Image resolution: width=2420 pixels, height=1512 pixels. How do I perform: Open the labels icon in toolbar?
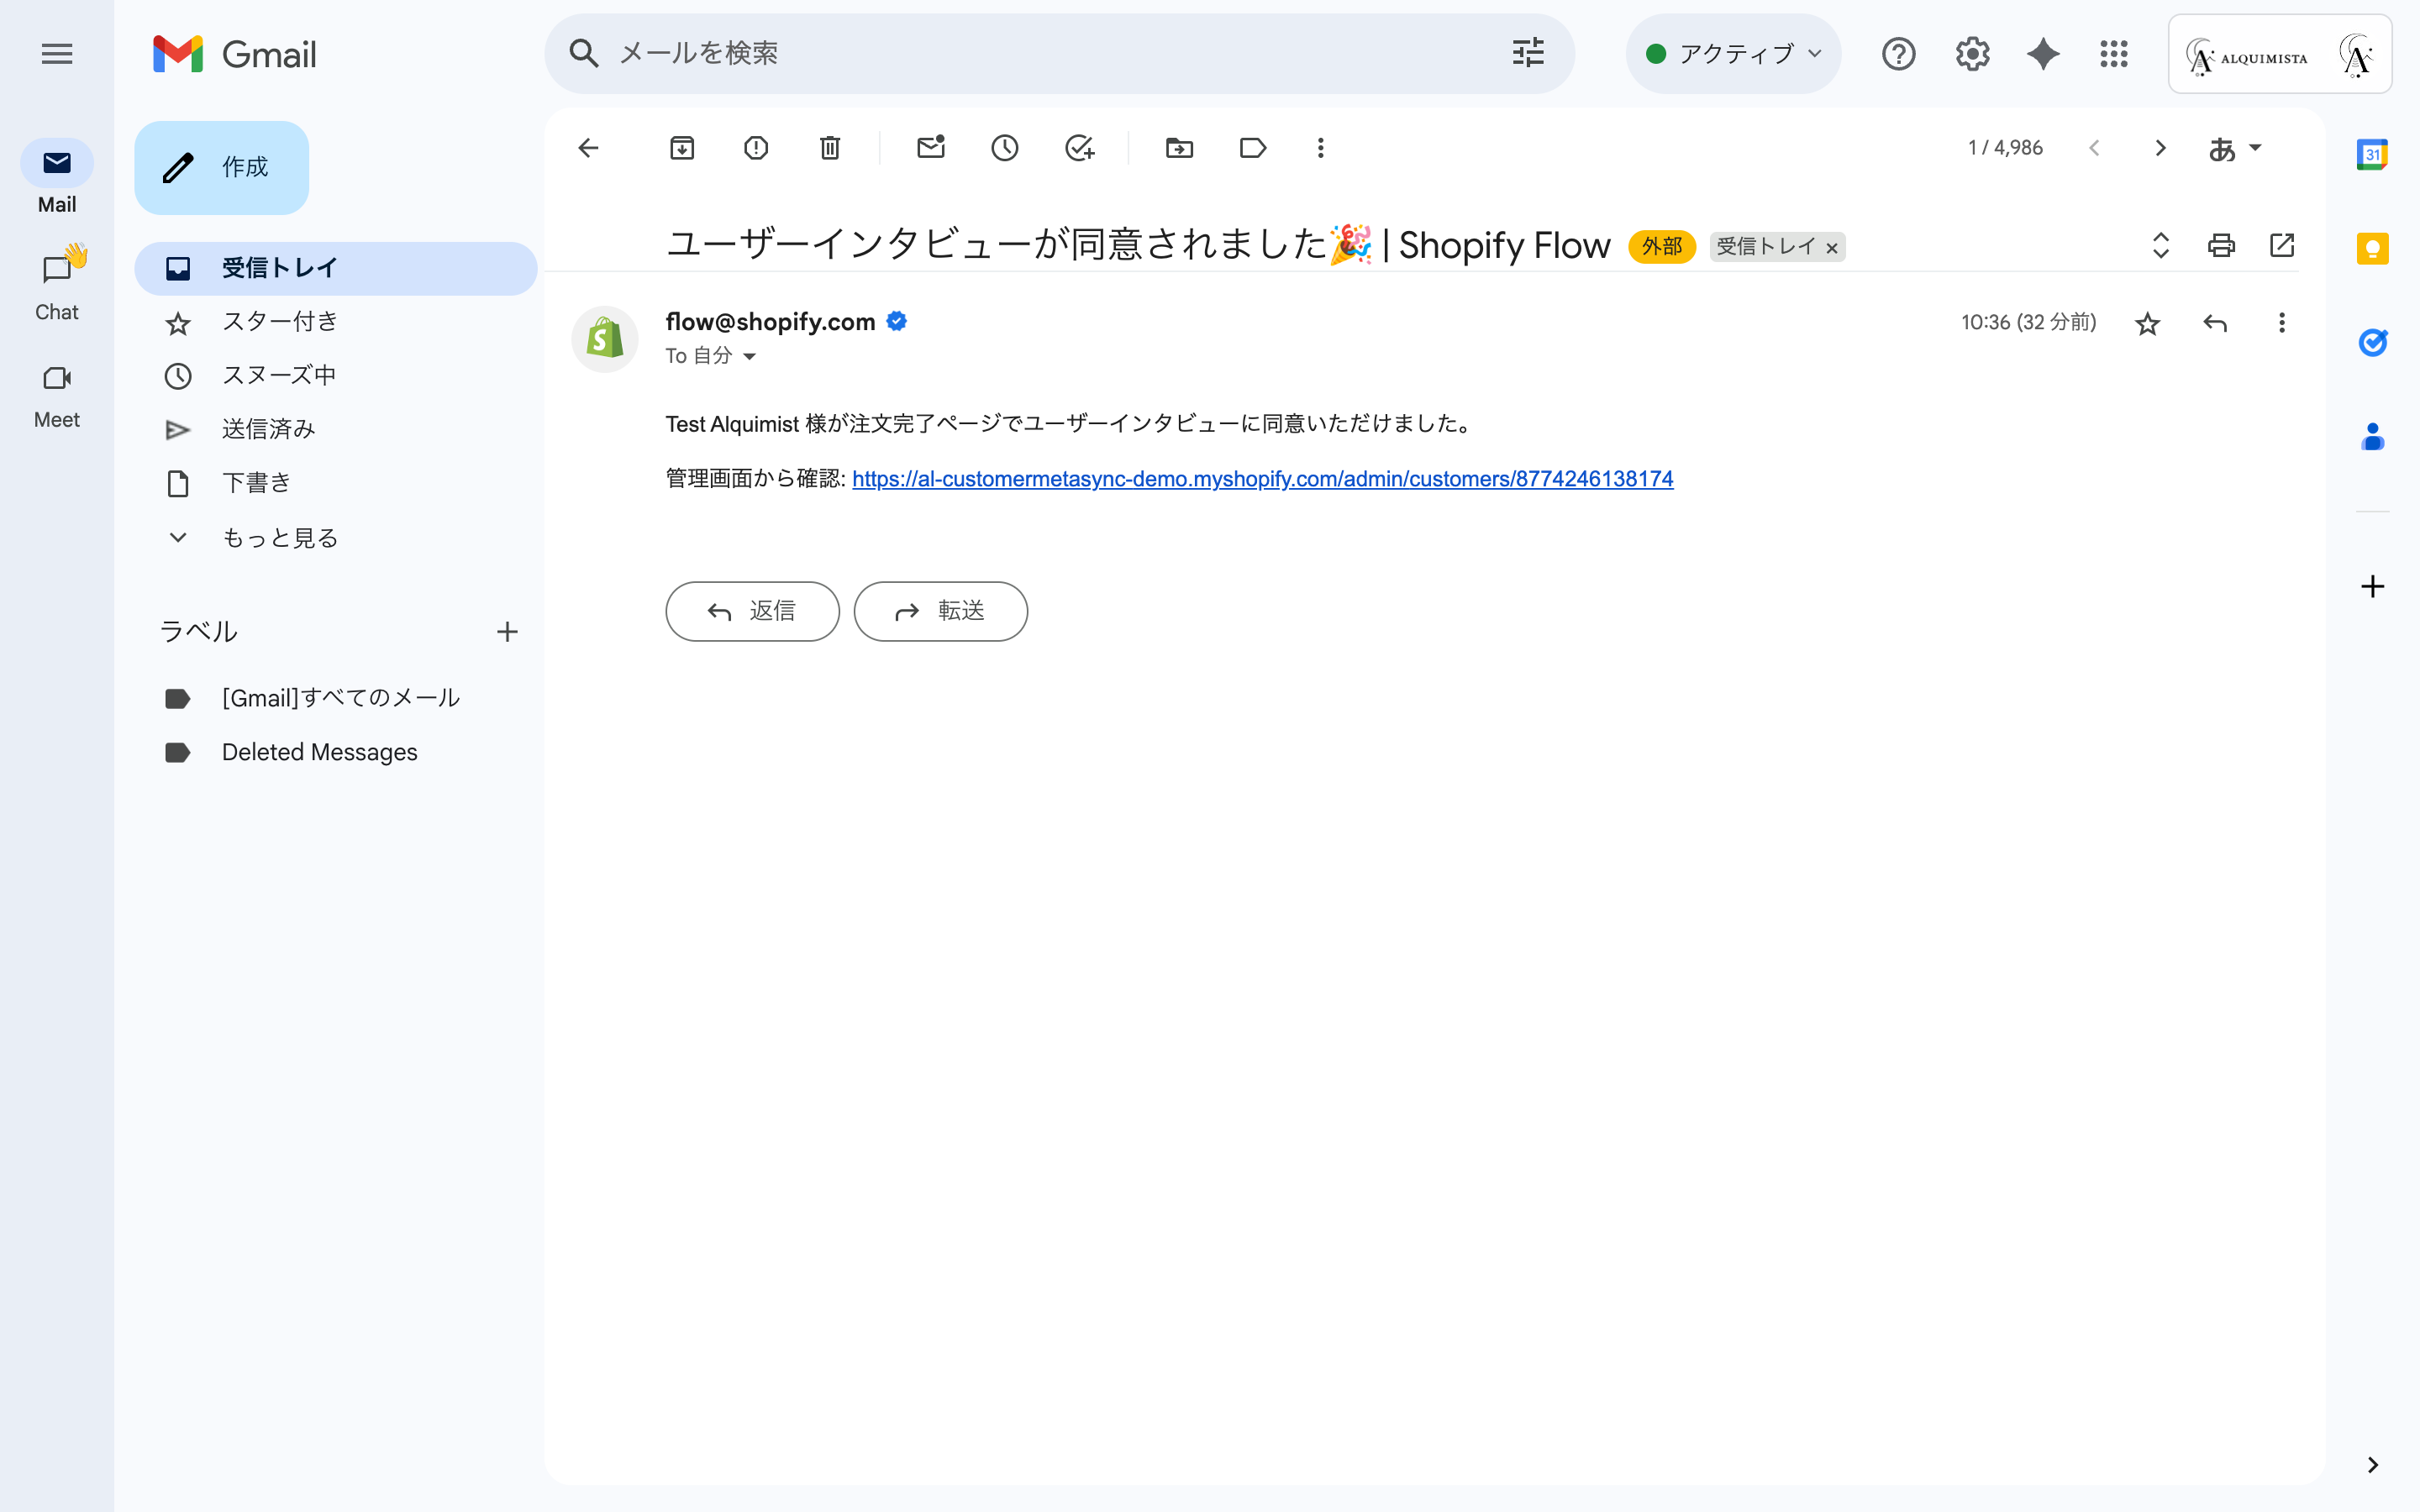click(1253, 148)
